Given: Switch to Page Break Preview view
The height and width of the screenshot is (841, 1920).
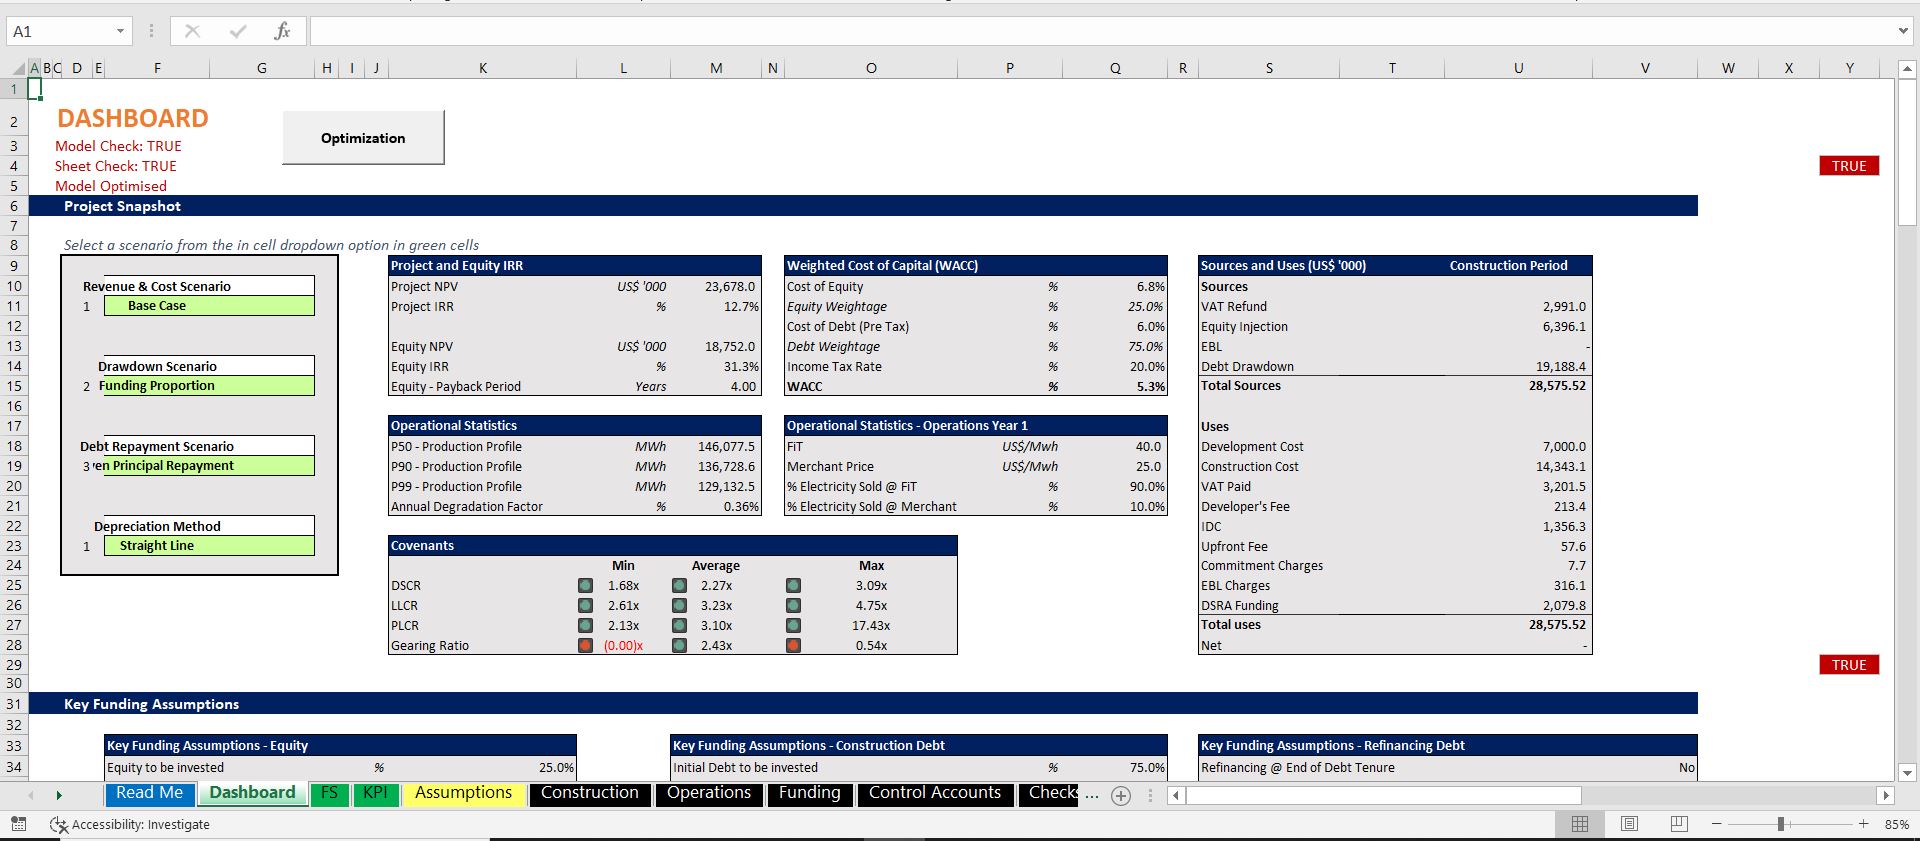Looking at the screenshot, I should coord(1679,824).
